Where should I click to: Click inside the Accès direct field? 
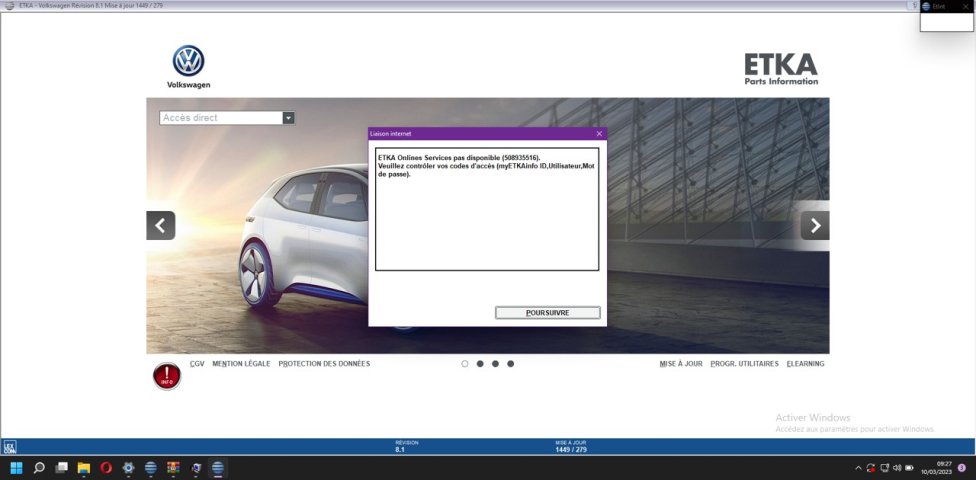coord(221,118)
